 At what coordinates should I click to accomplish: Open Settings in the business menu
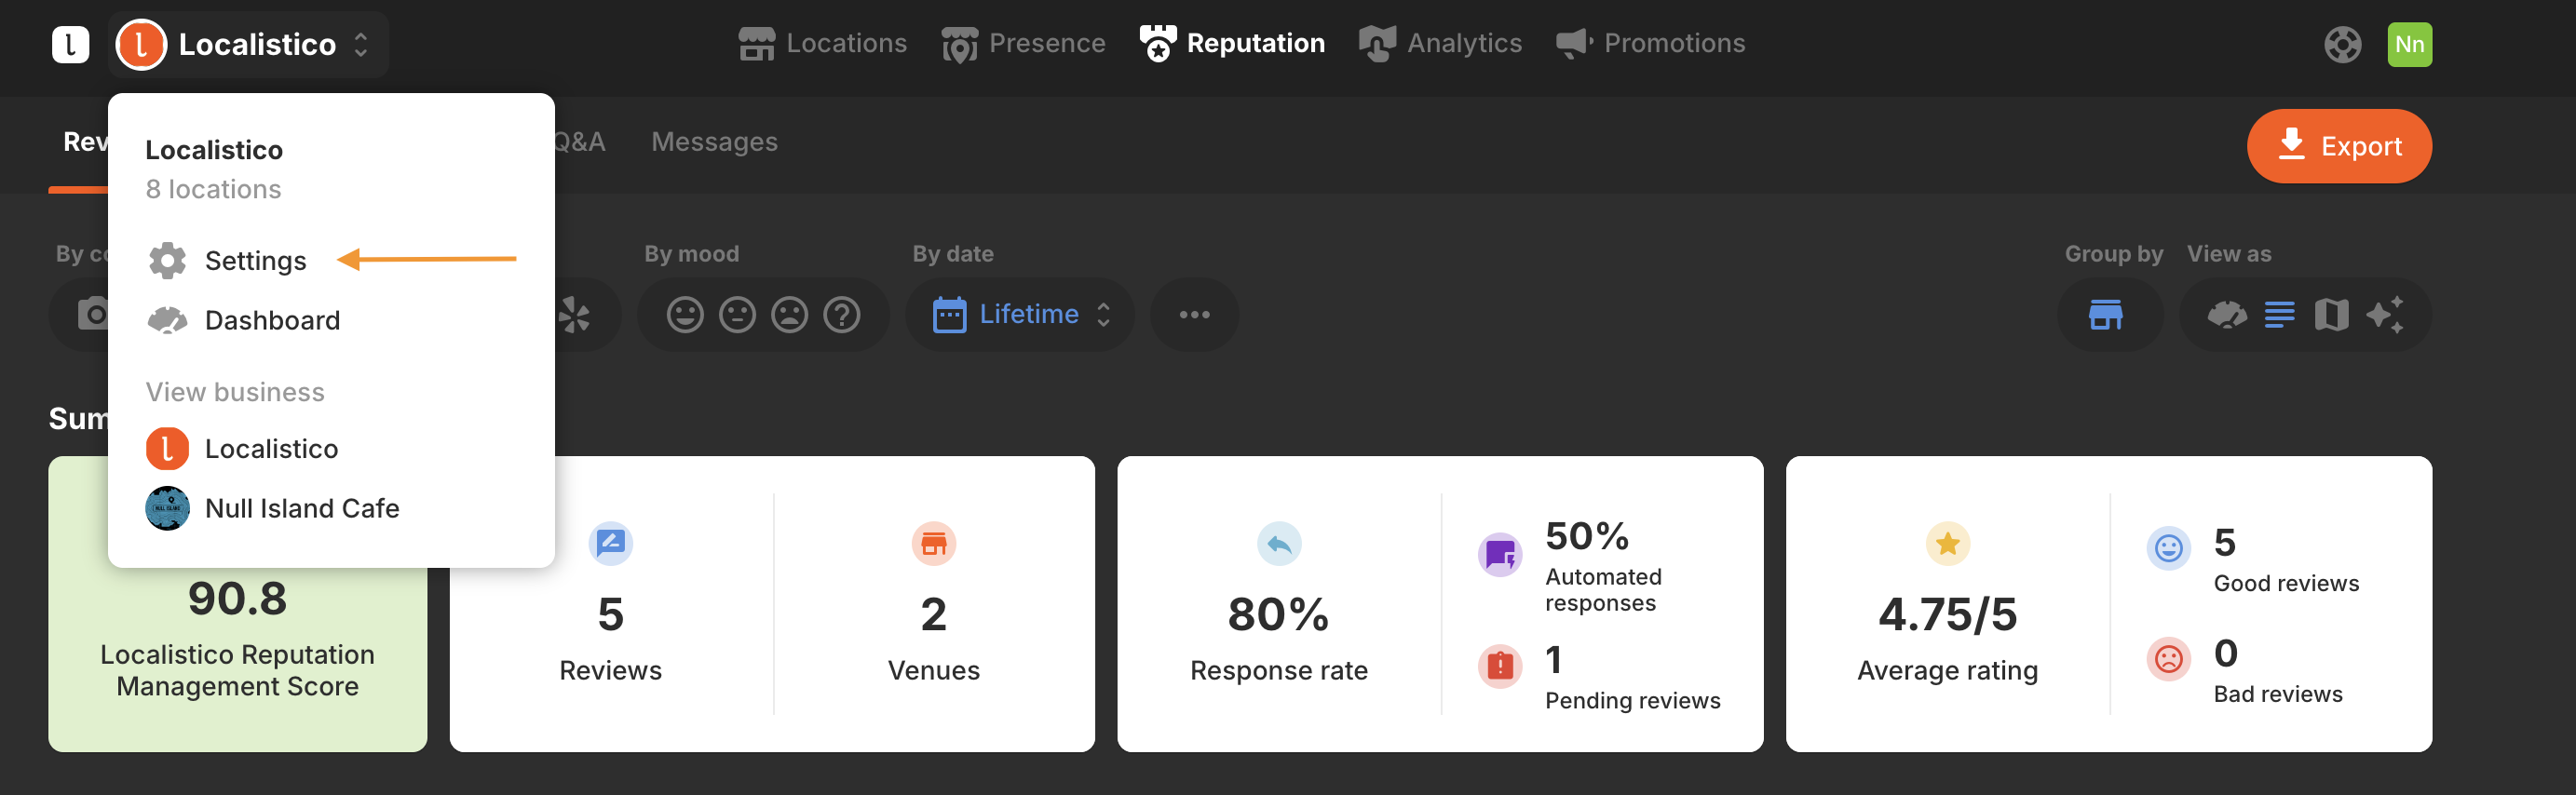pos(255,261)
